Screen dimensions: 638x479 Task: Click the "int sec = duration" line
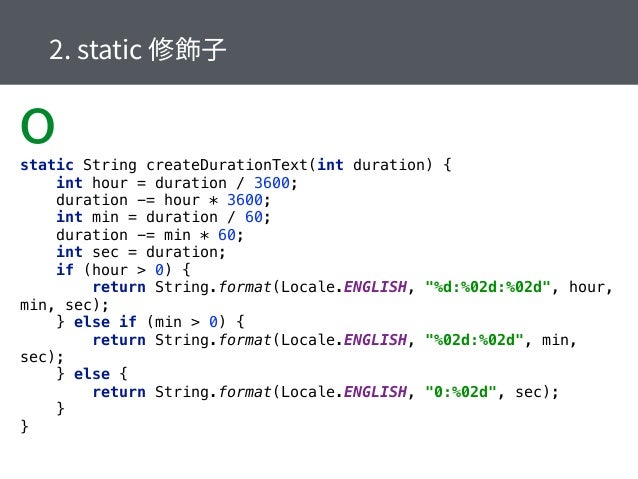coord(140,252)
